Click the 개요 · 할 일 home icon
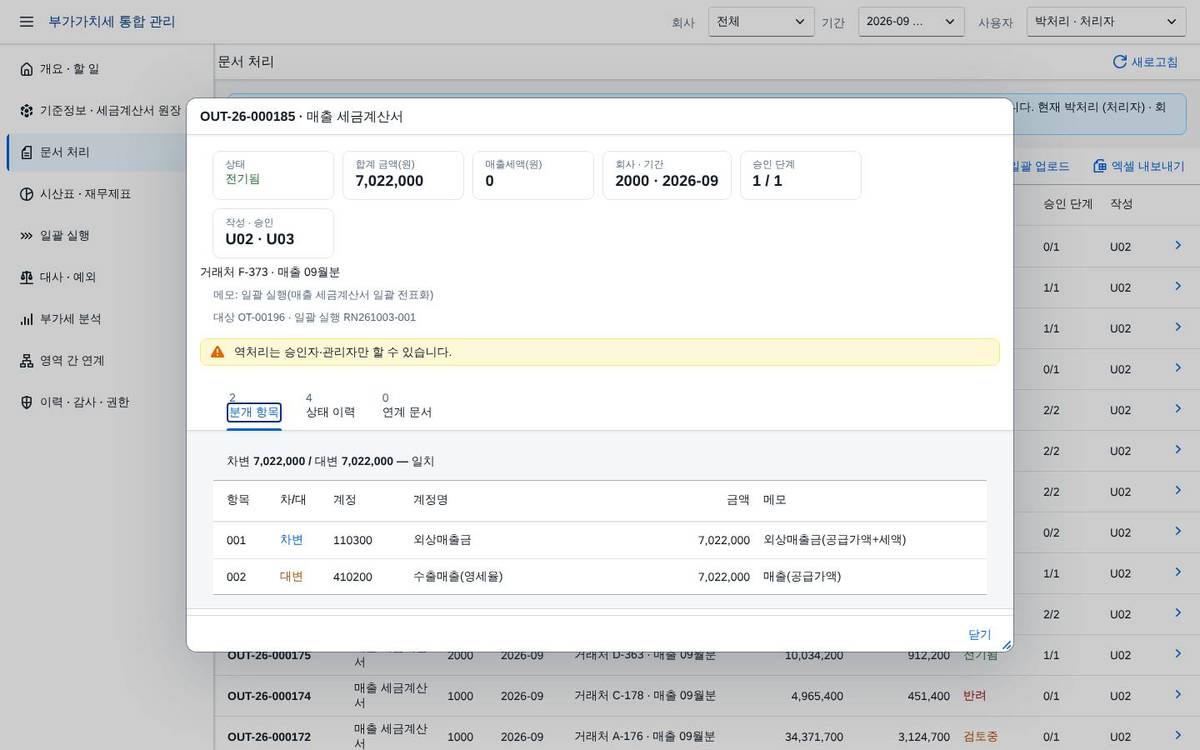The image size is (1200, 750). click(27, 69)
